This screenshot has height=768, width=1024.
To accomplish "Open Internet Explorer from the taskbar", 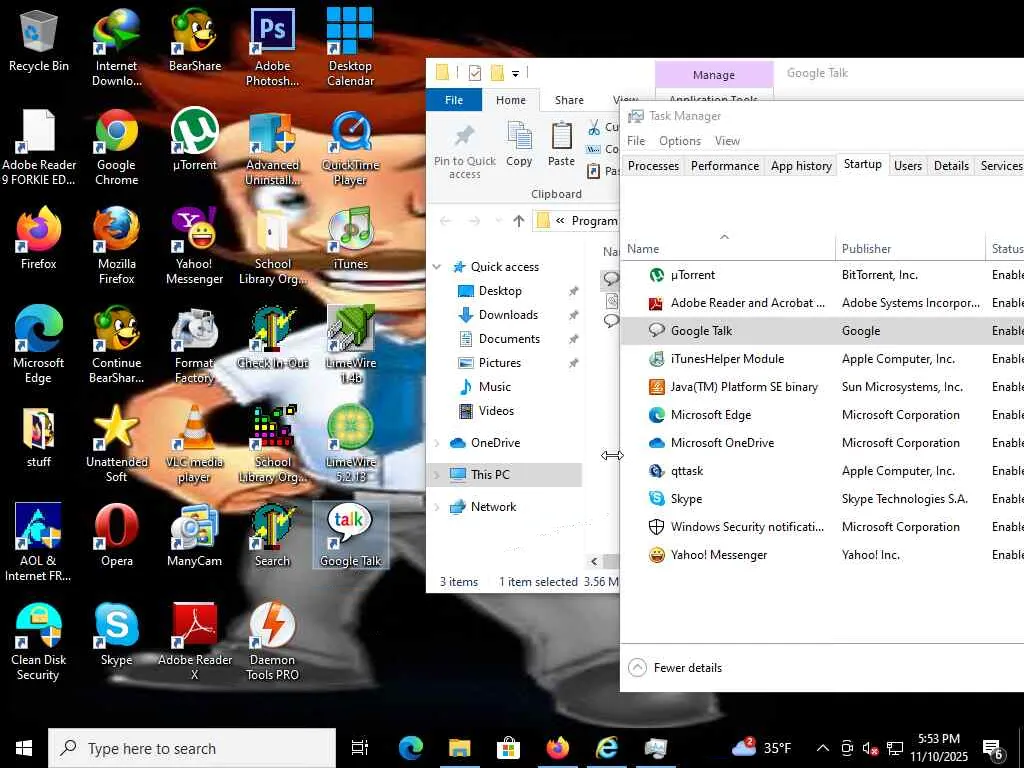I will [607, 748].
